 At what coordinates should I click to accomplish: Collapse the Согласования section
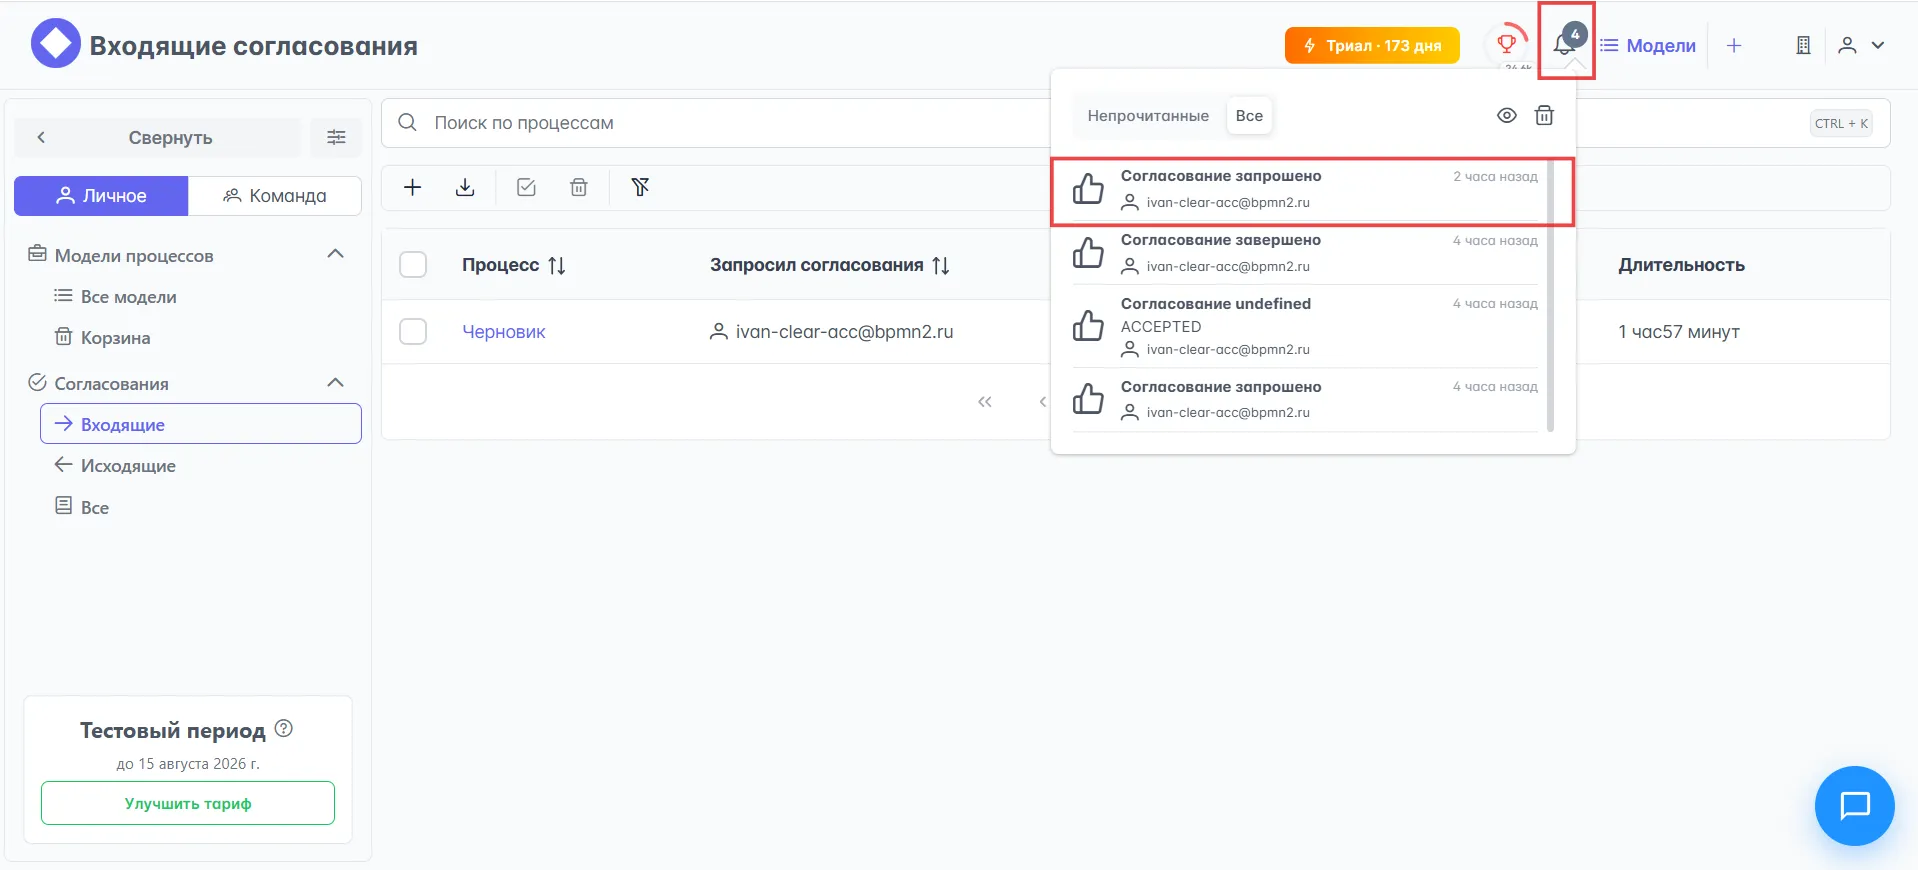[336, 383]
